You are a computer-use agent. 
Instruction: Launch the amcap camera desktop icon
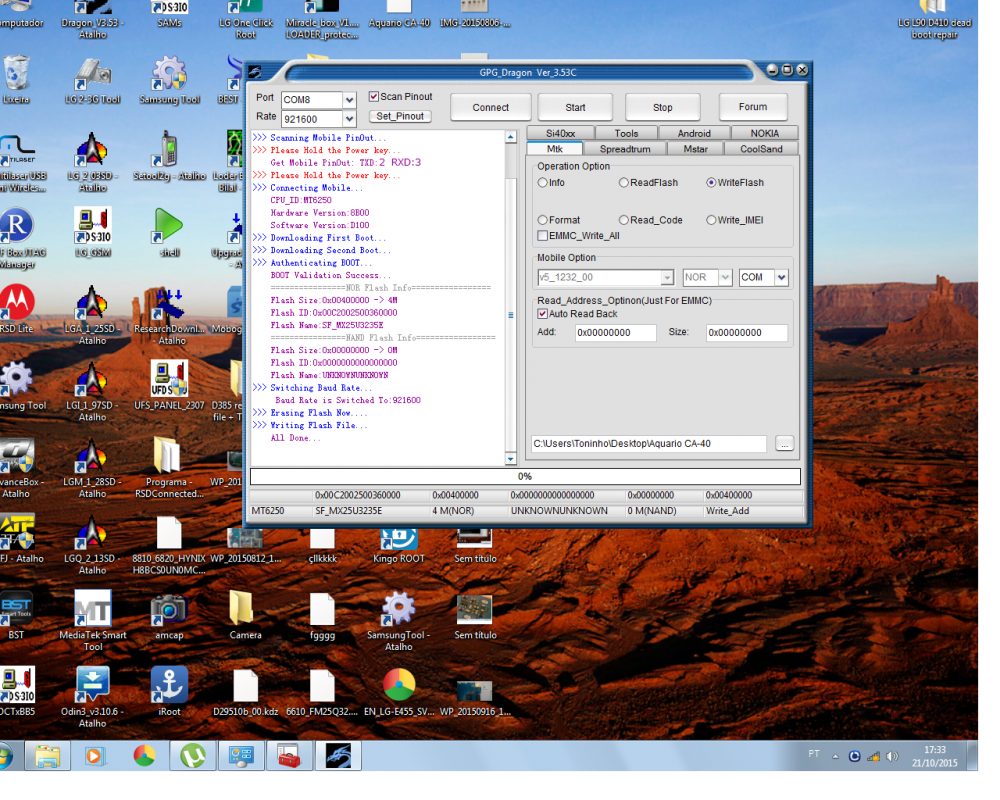pos(169,609)
